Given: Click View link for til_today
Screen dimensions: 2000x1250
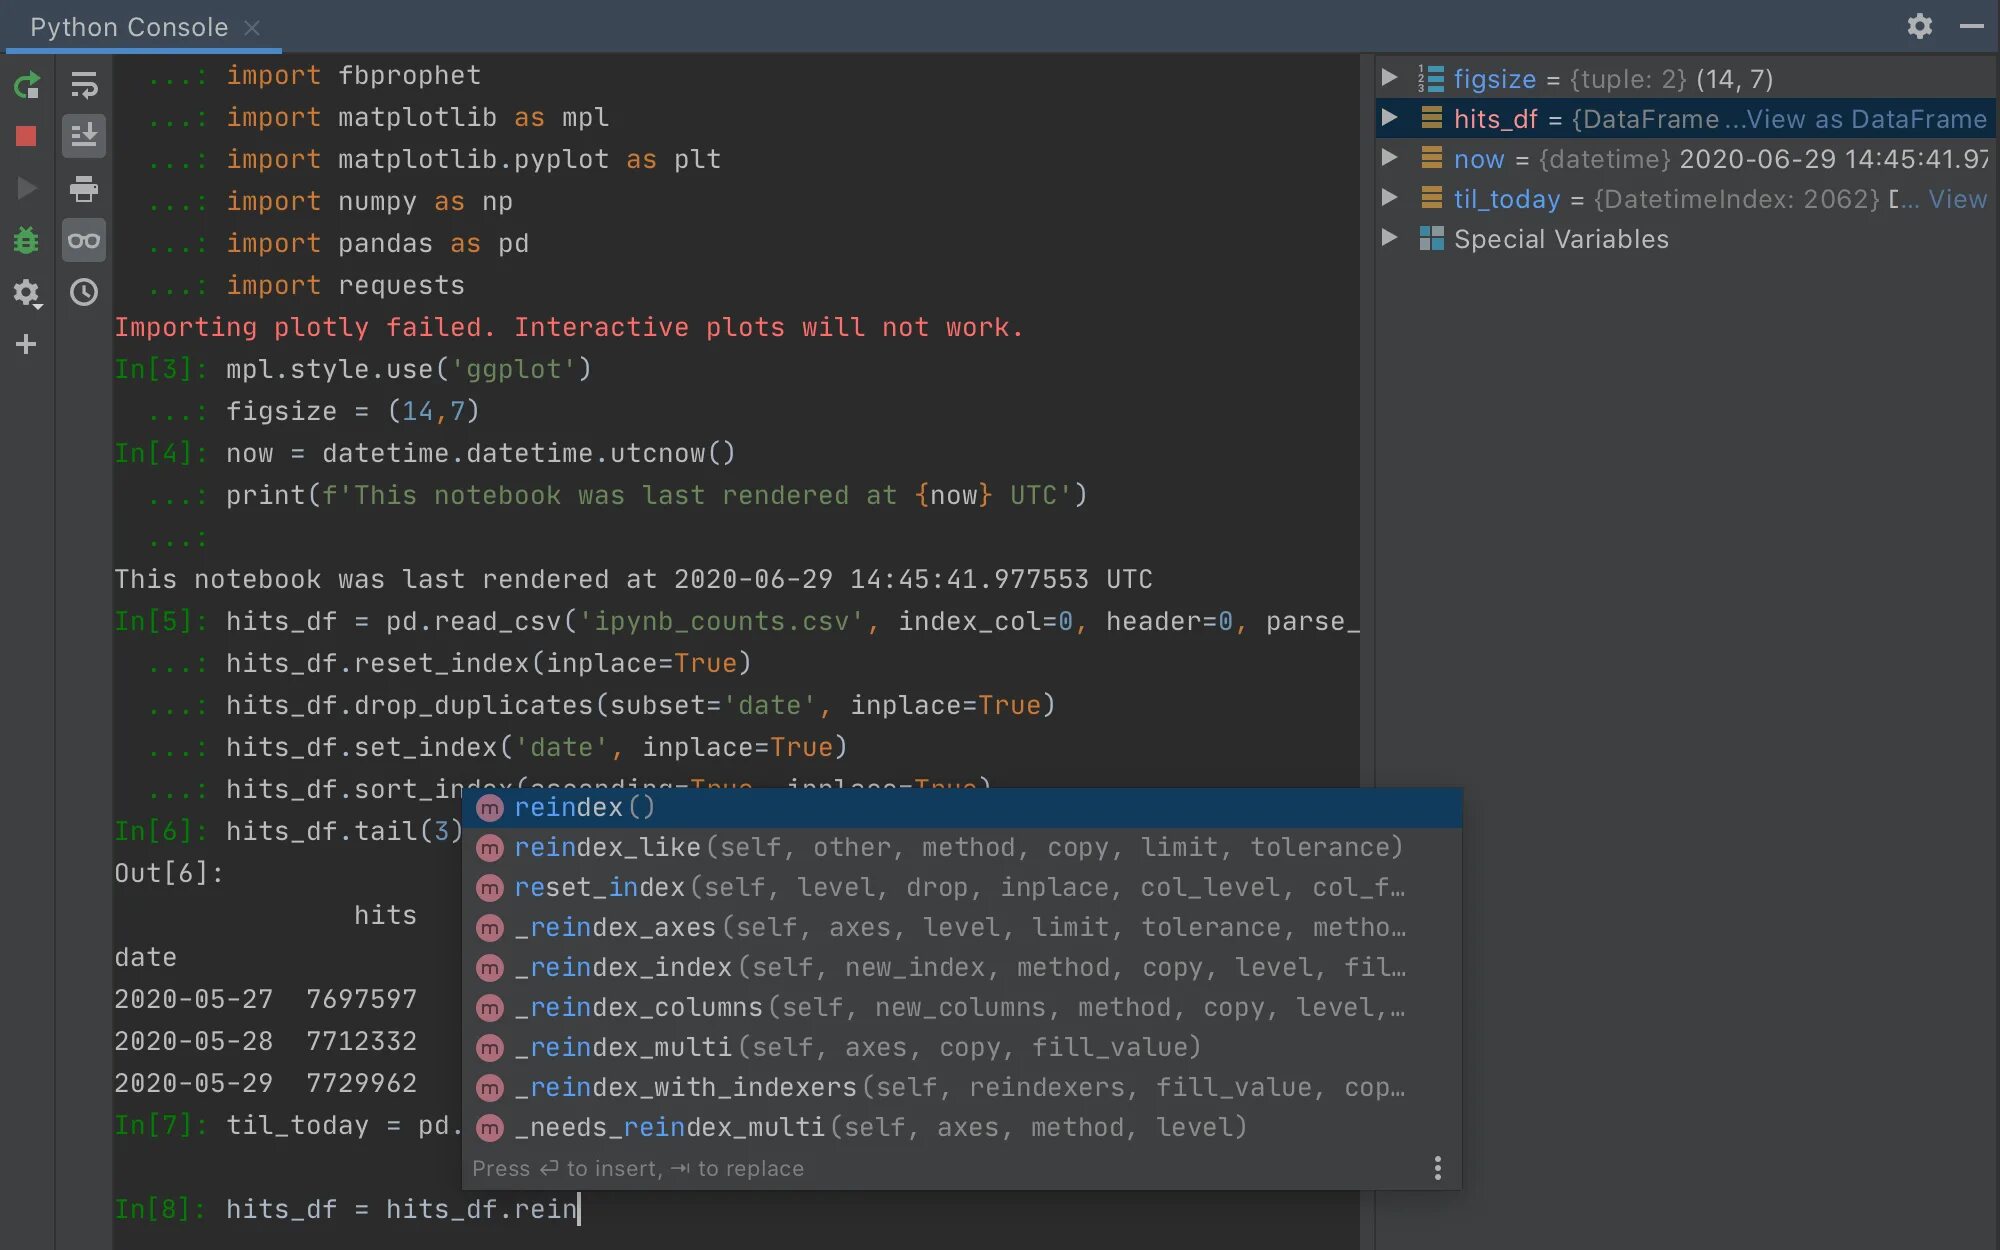Looking at the screenshot, I should pos(1957,199).
